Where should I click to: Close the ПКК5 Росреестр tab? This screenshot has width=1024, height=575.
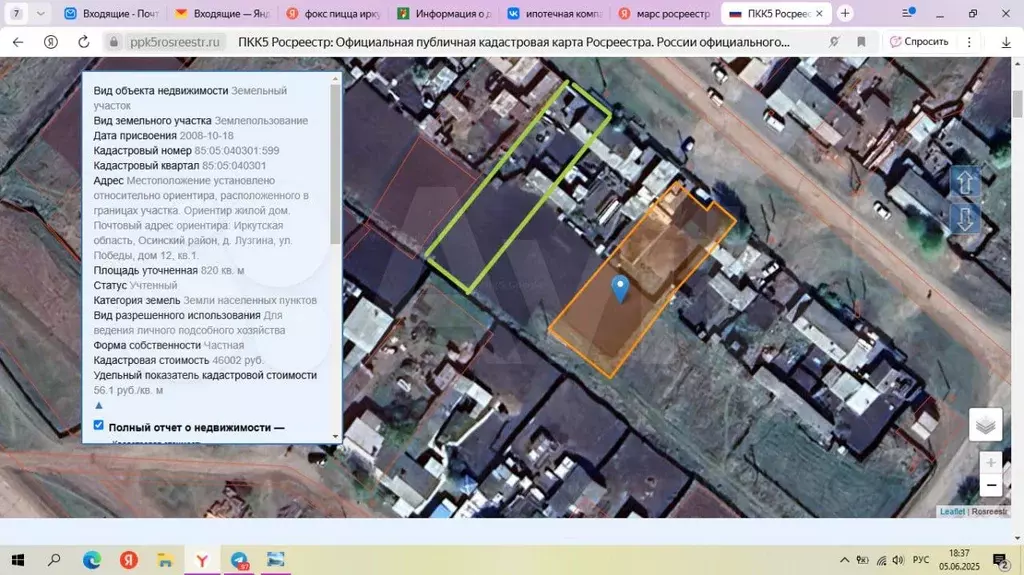pyautogui.click(x=819, y=13)
